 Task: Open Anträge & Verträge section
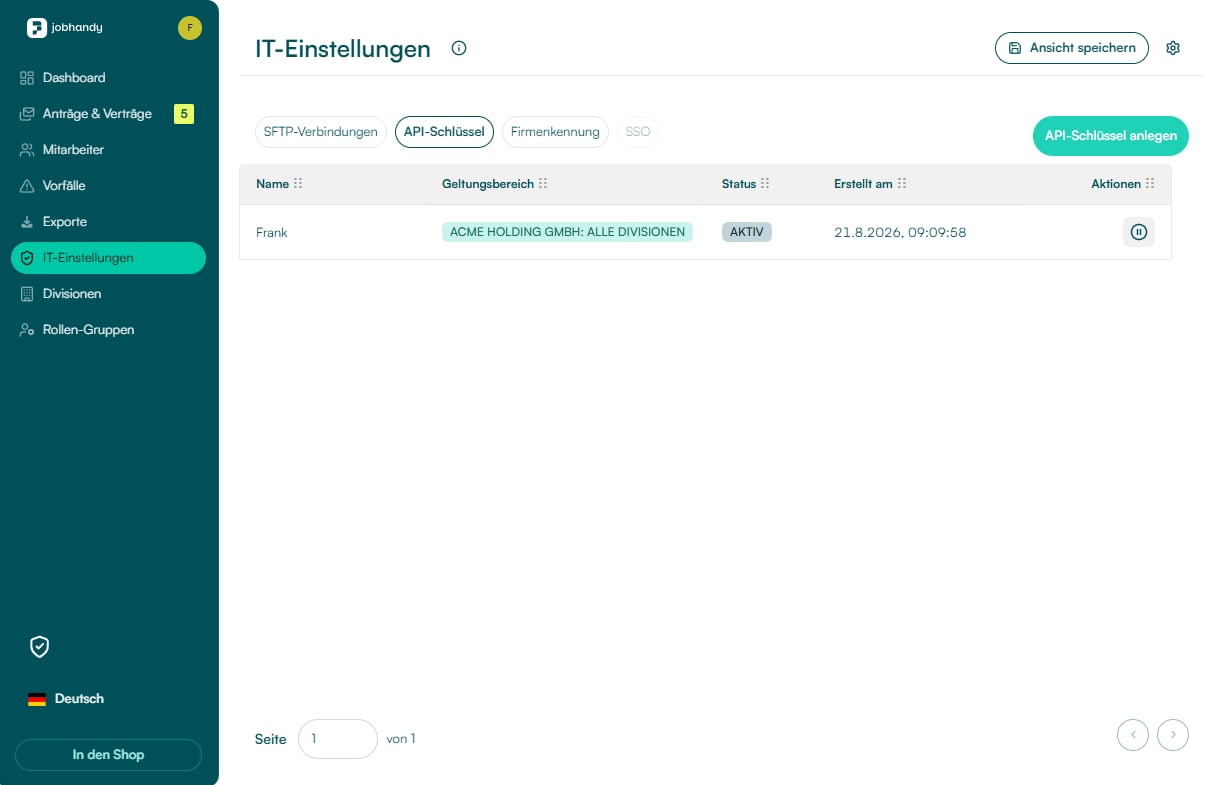pos(108,114)
